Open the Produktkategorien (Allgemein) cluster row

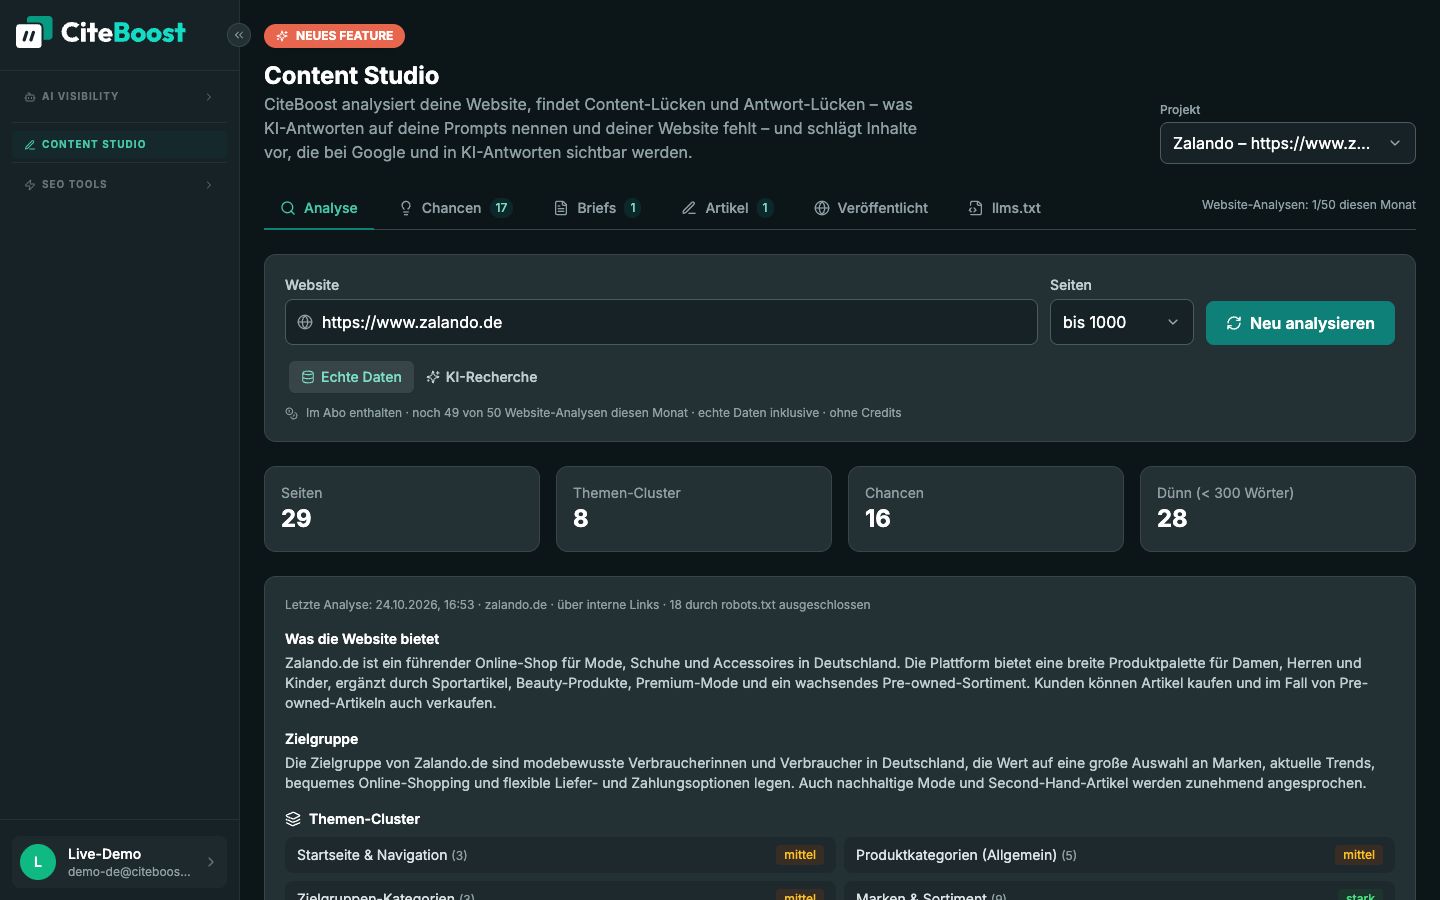pos(1119,855)
